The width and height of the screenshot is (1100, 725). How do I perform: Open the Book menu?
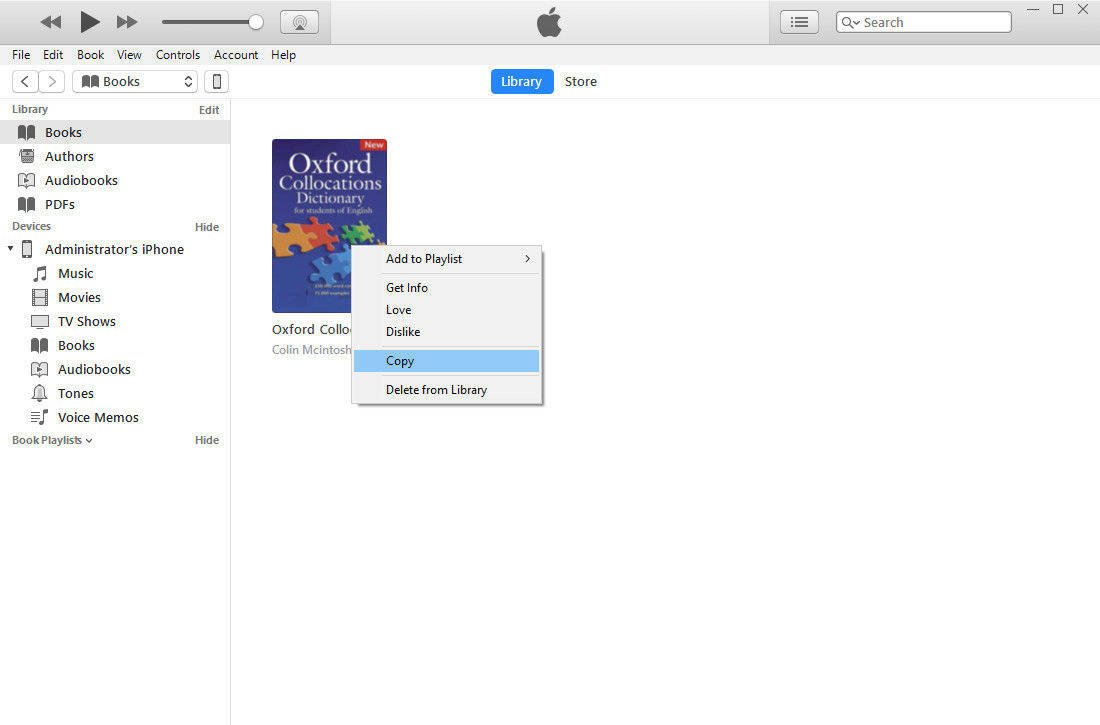(90, 55)
